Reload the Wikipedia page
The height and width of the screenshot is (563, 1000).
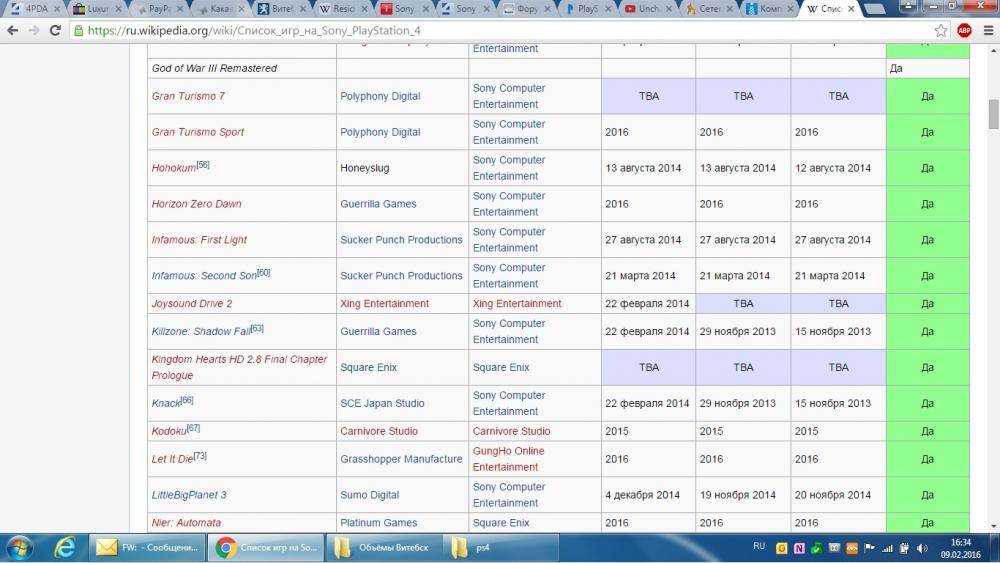coord(56,30)
